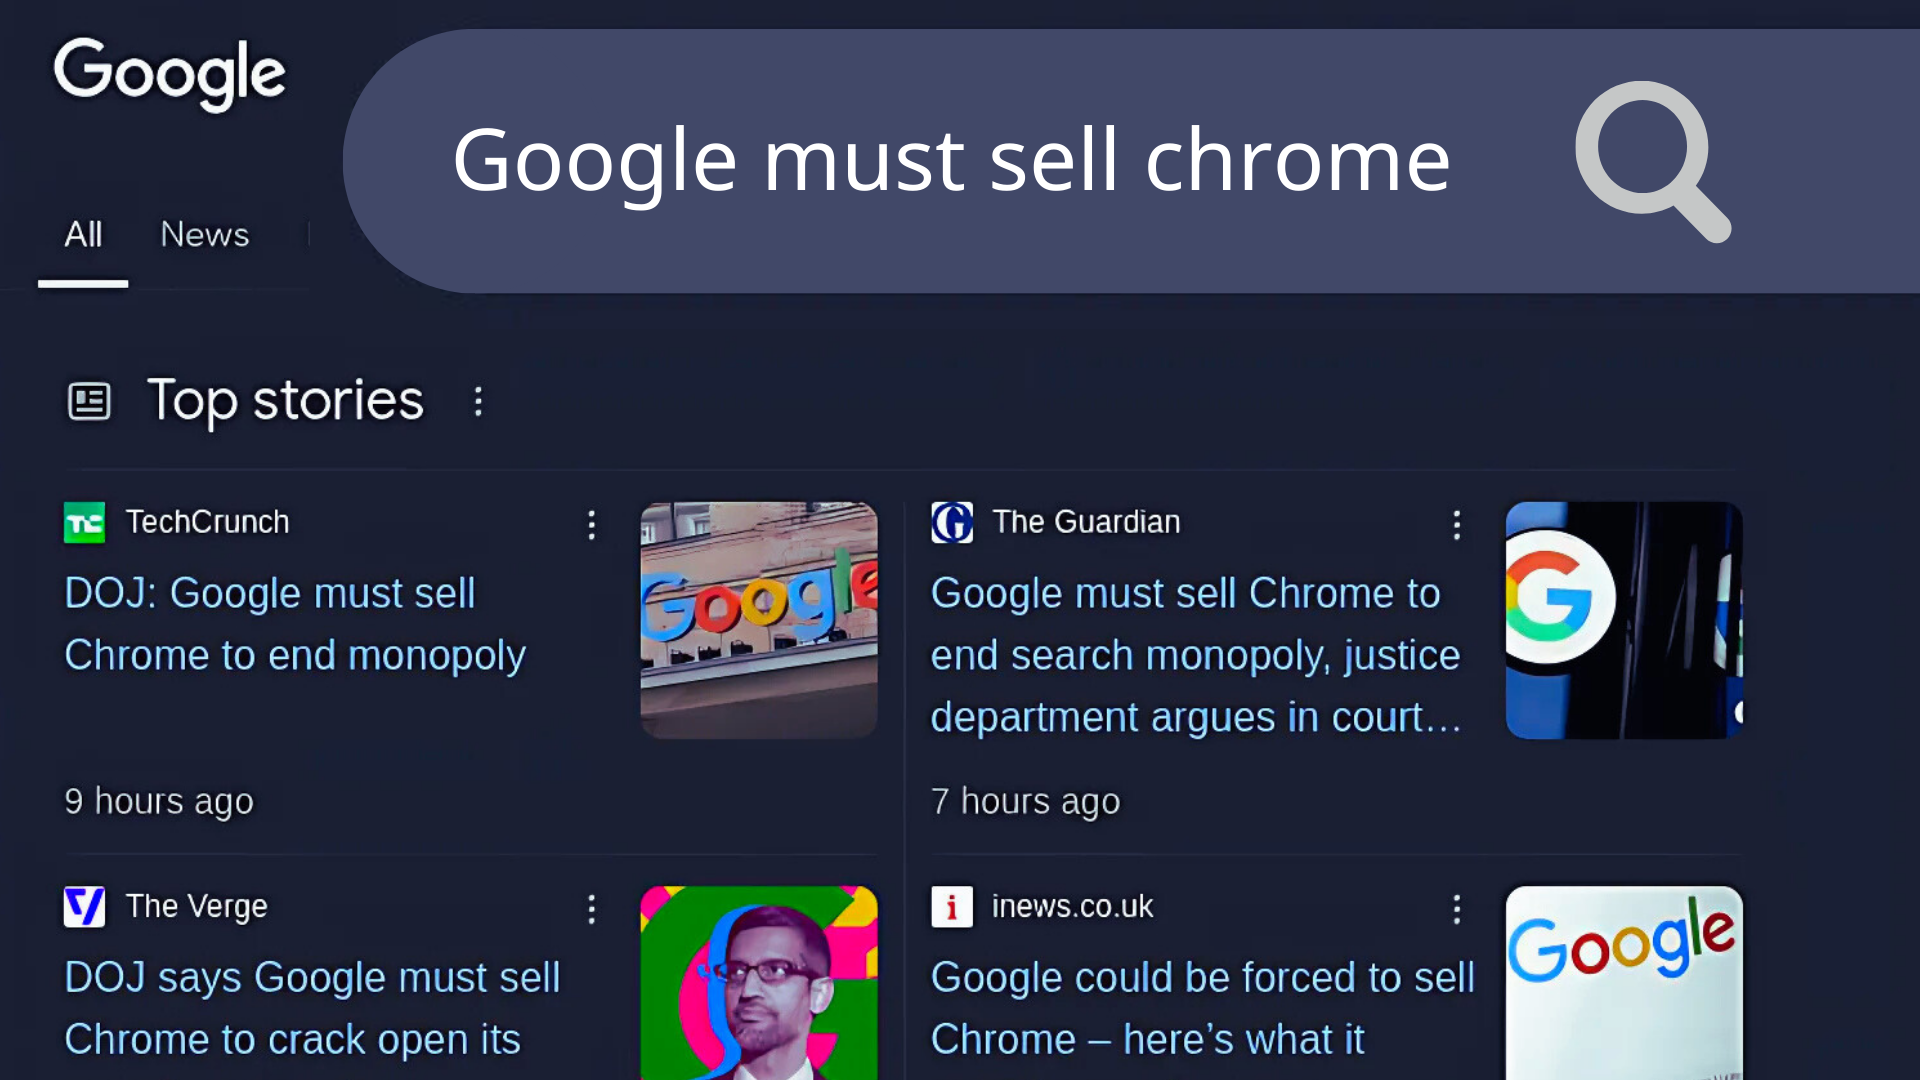This screenshot has height=1080, width=1920.
Task: Click the magnifying glass search icon
Action: (1652, 161)
